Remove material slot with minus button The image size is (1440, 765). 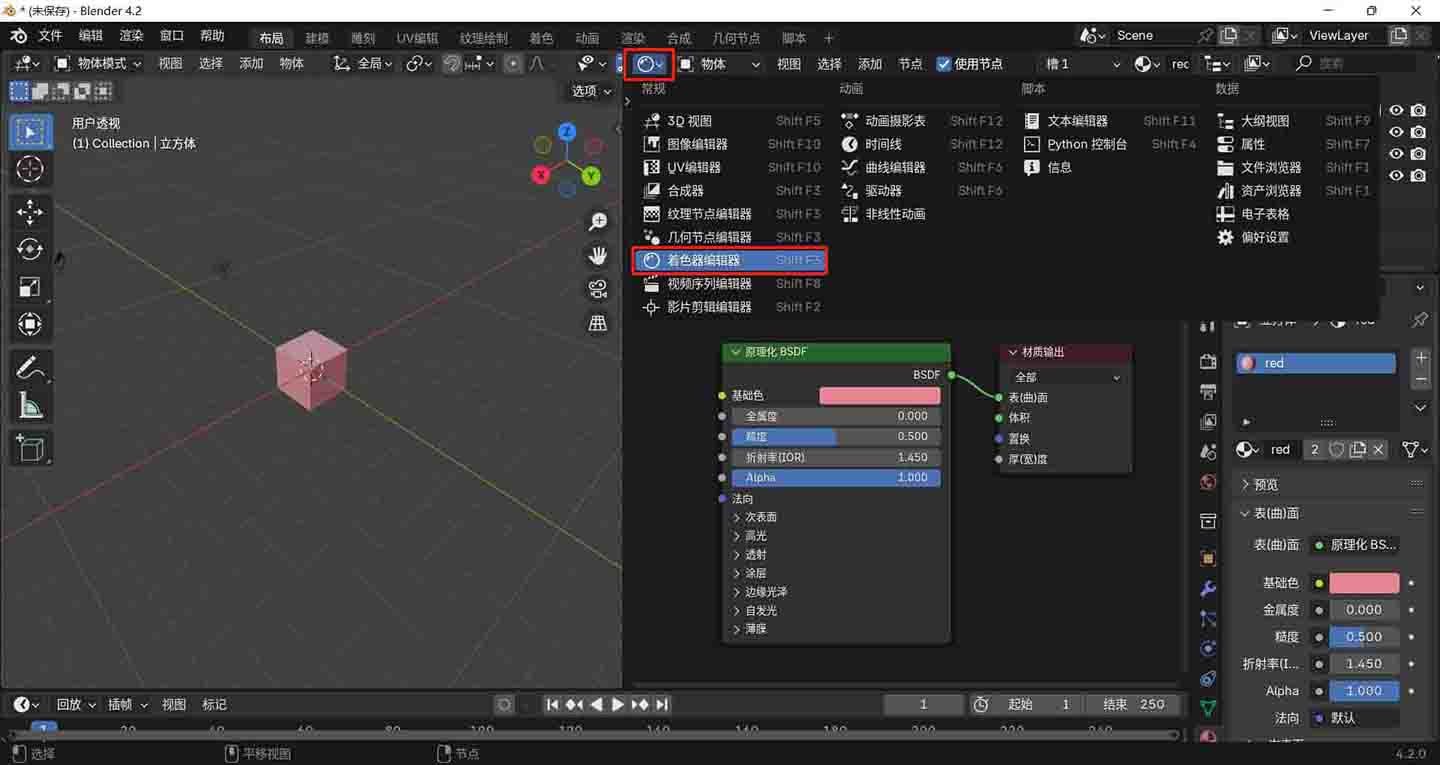(1421, 379)
